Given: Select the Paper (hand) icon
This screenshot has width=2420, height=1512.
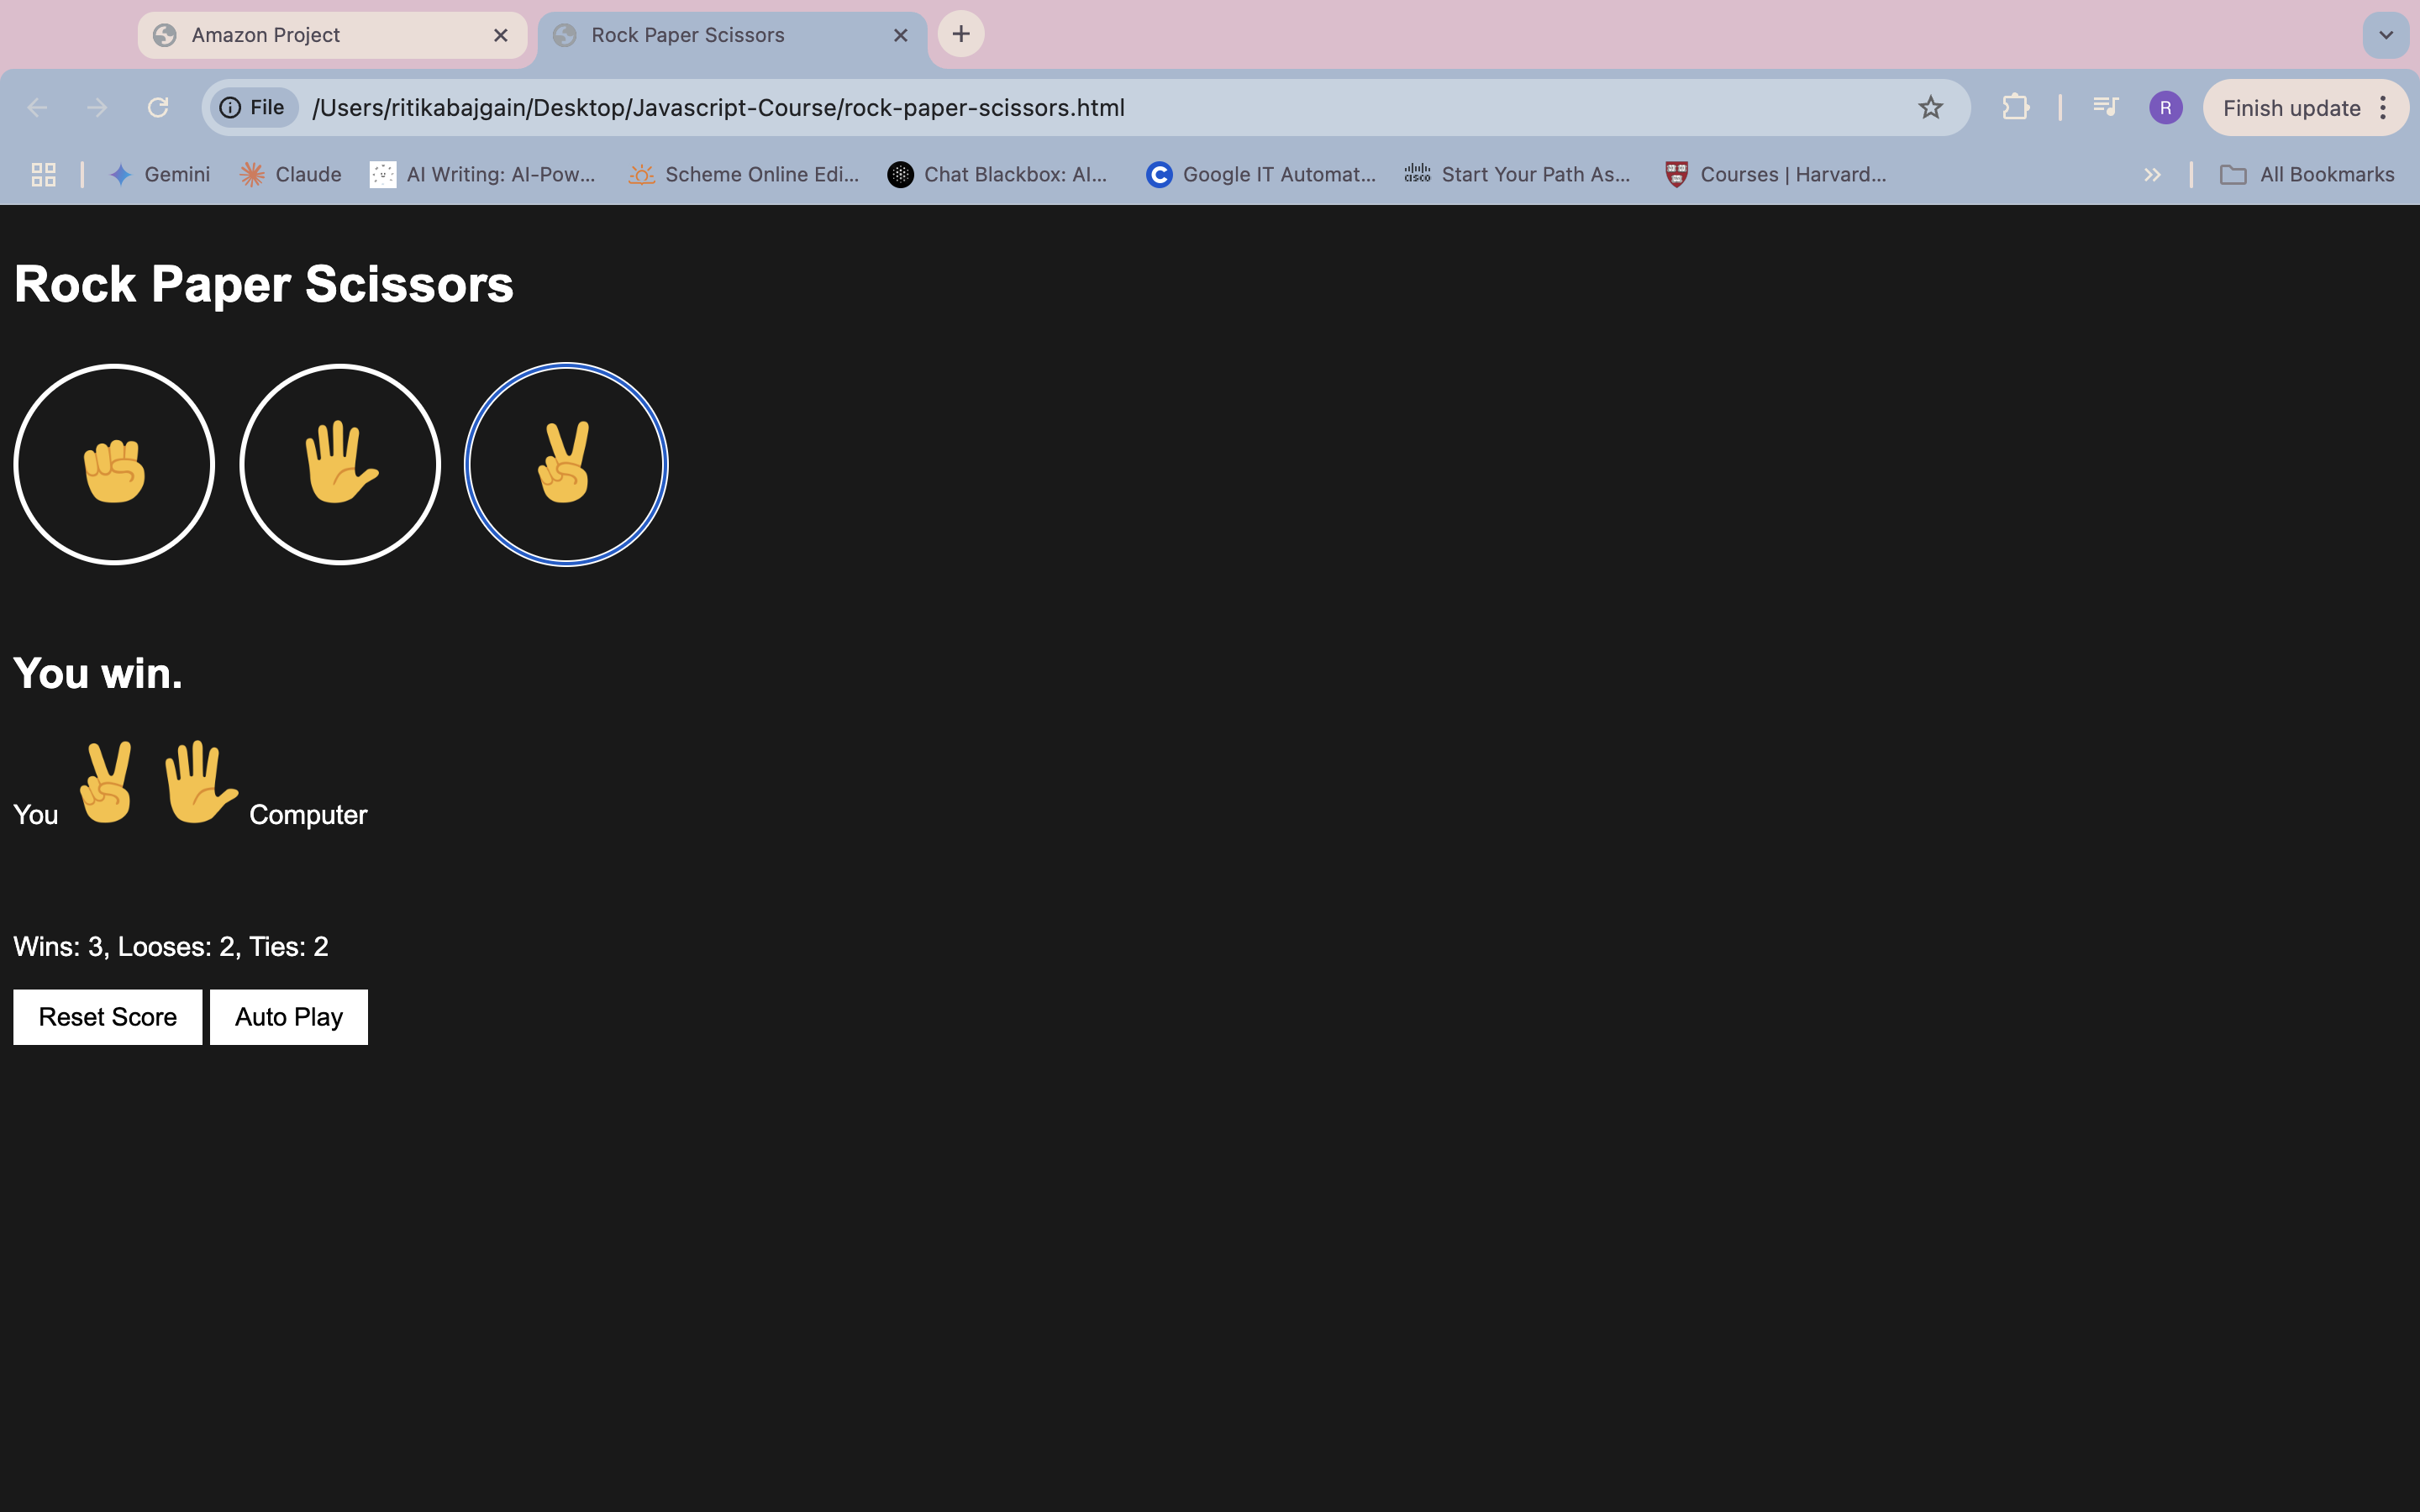Looking at the screenshot, I should point(339,464).
